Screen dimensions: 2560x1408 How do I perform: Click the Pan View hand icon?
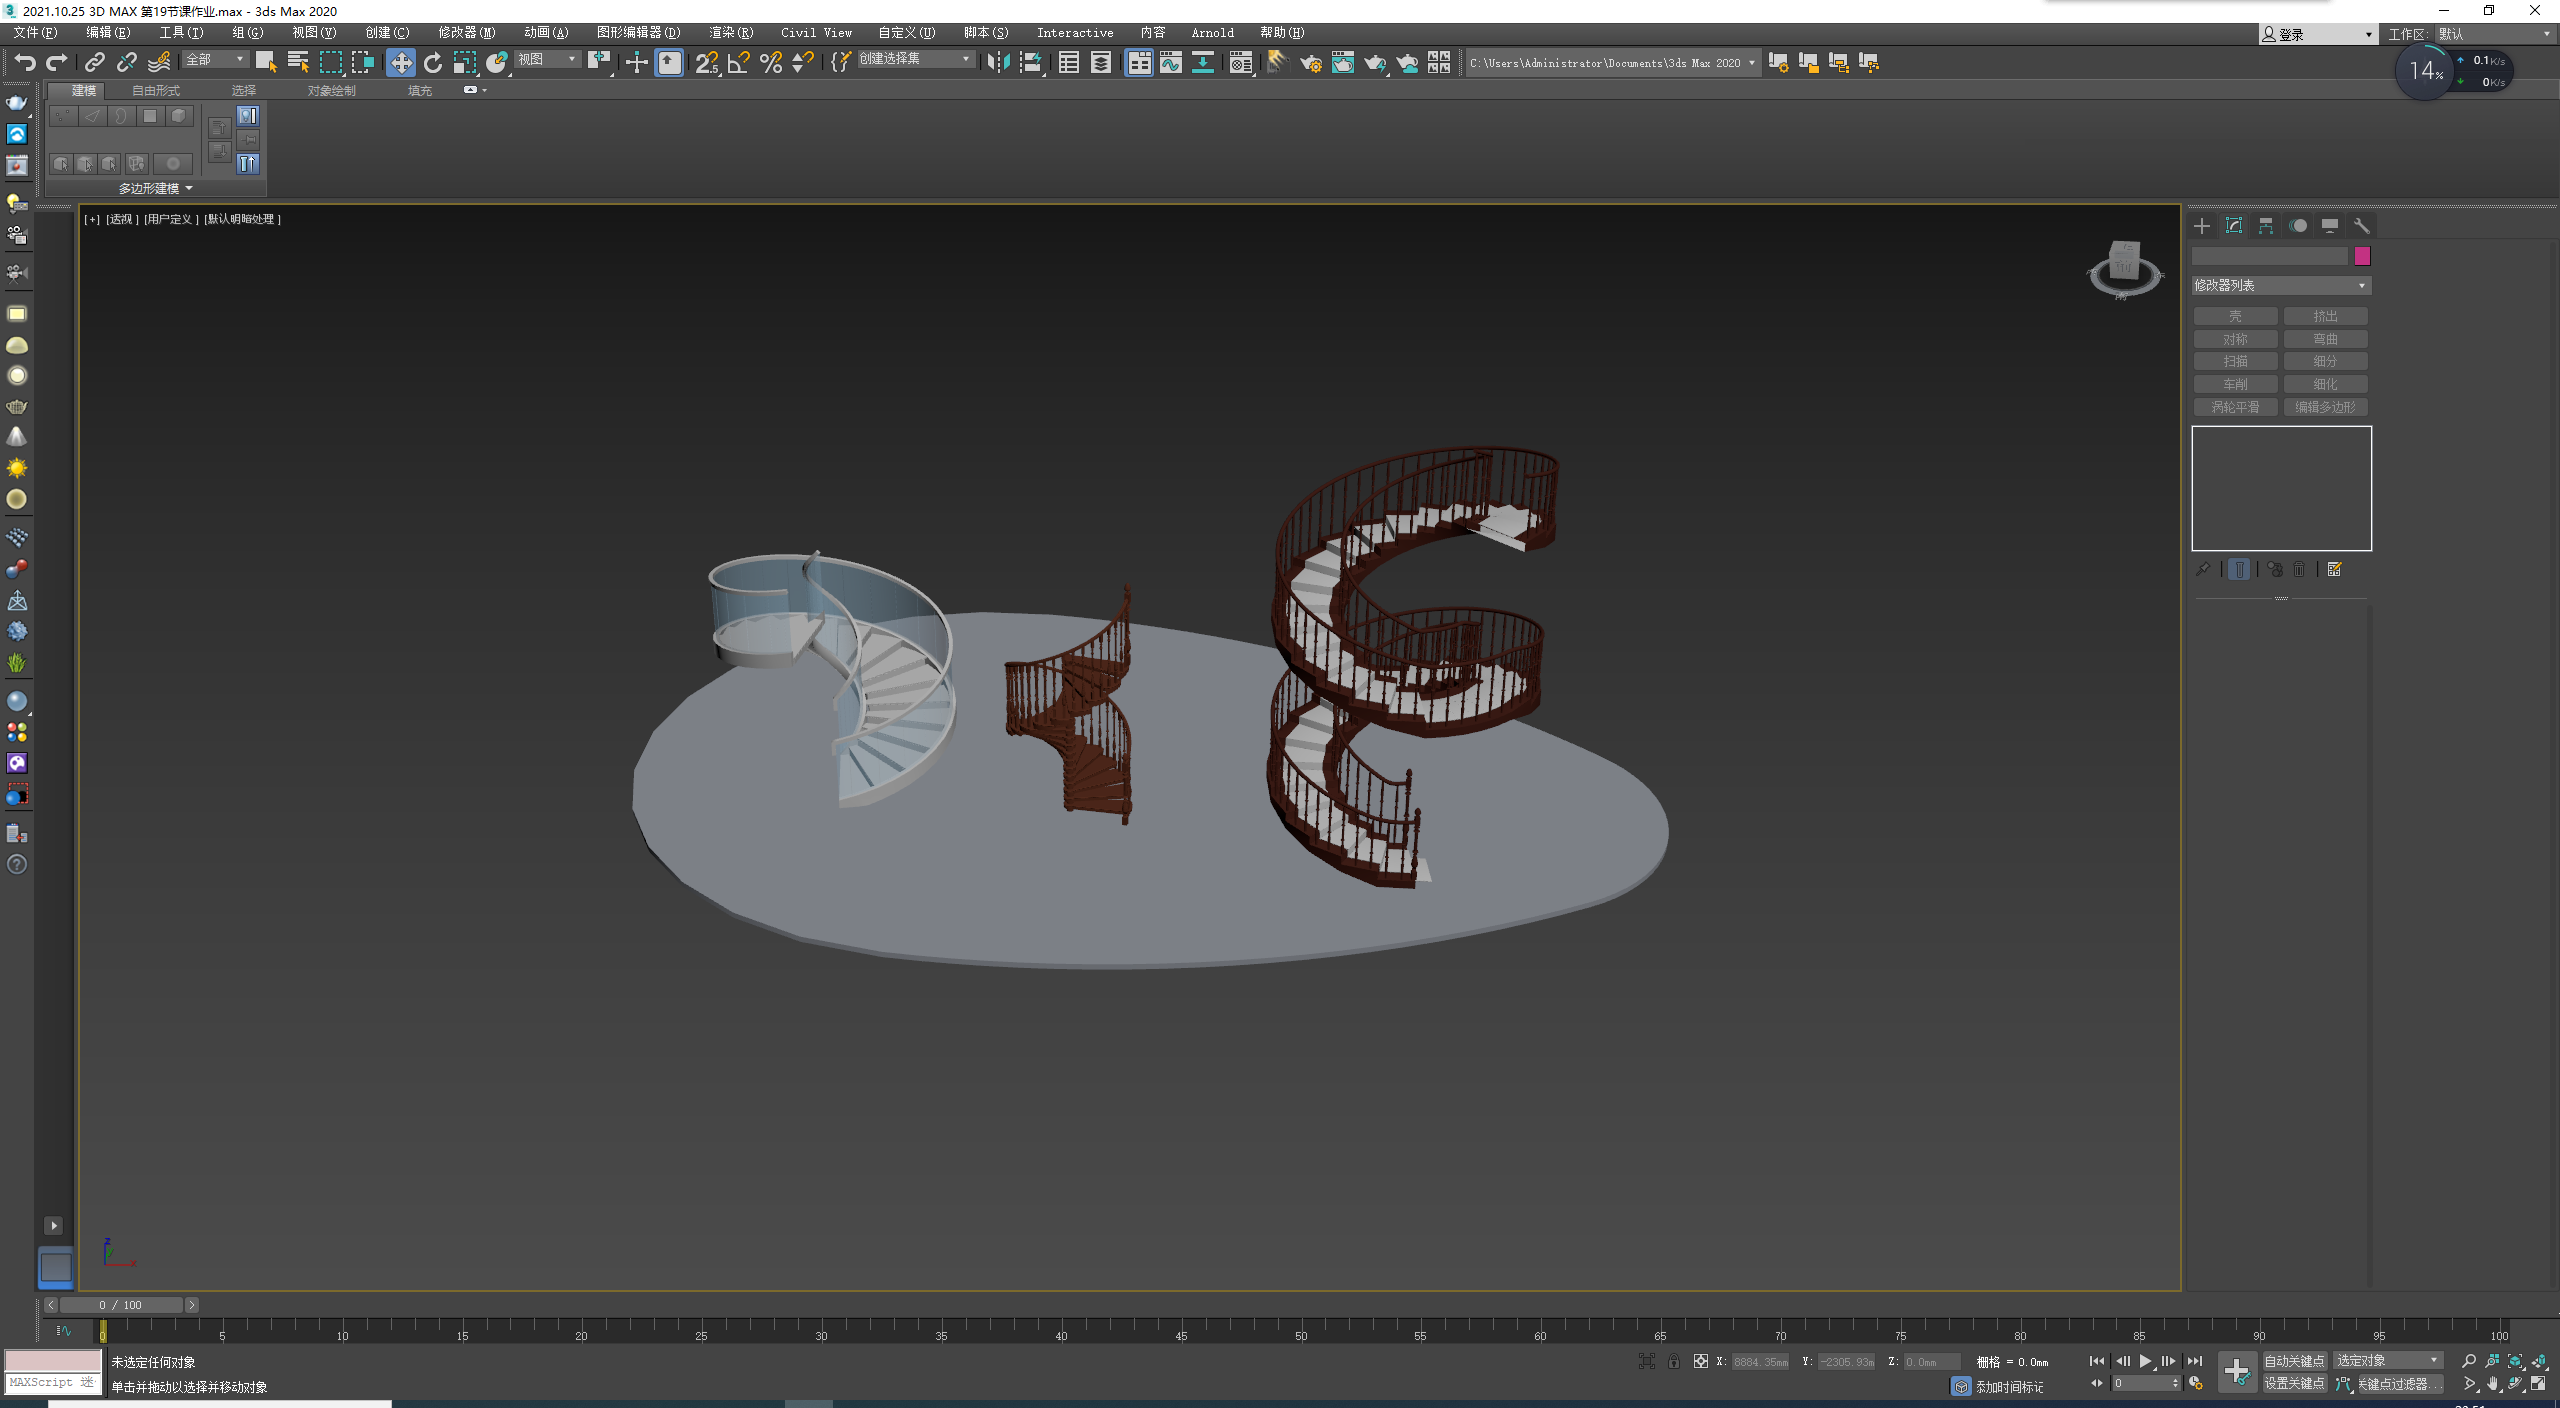[2493, 1384]
